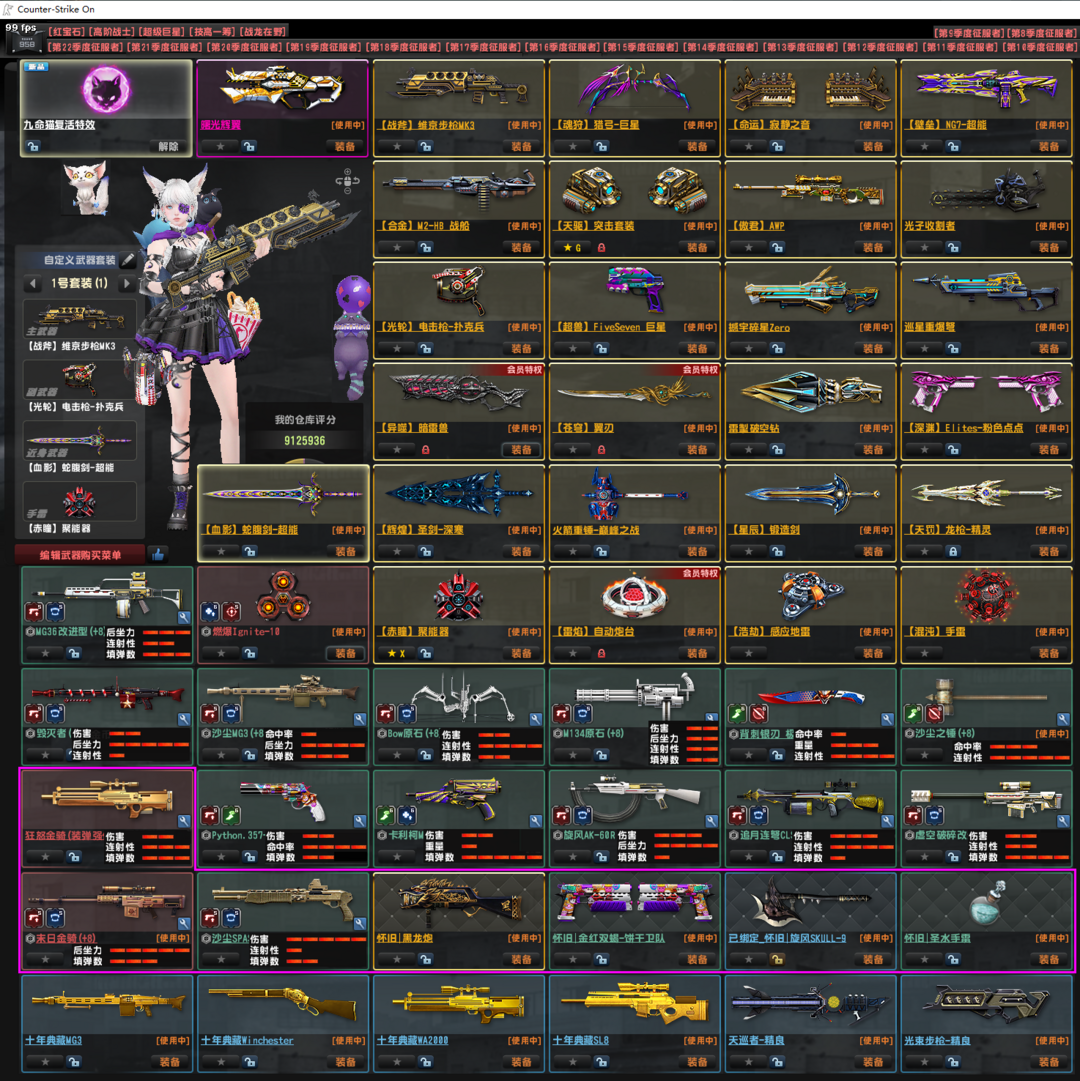1080x1081 pixels.
Task: Toggle the favorite star on 曙光辉翼
Action: point(221,146)
